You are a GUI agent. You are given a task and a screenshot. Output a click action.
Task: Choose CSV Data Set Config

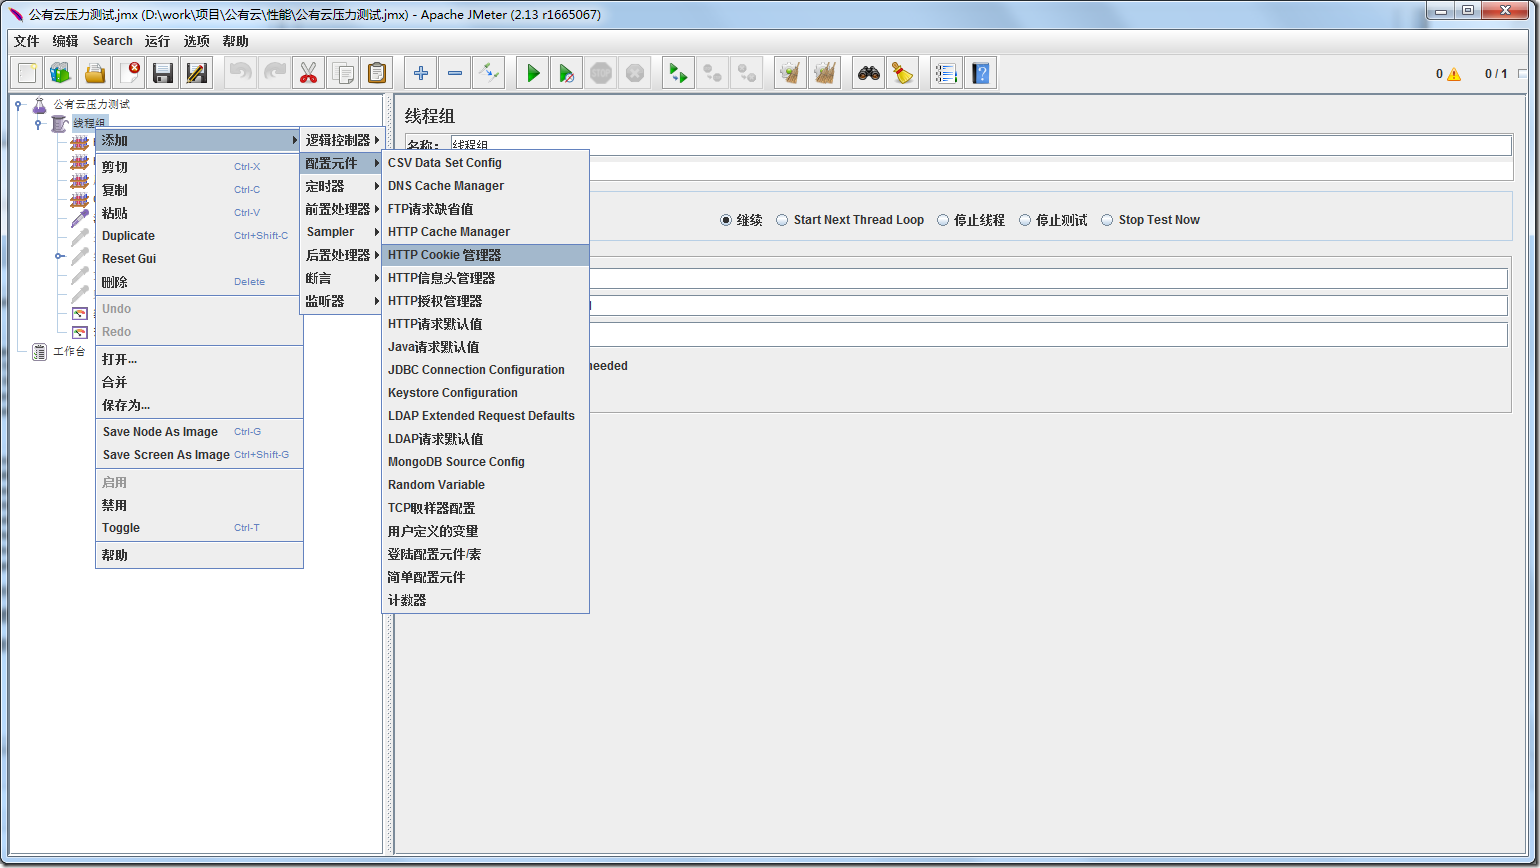point(485,163)
